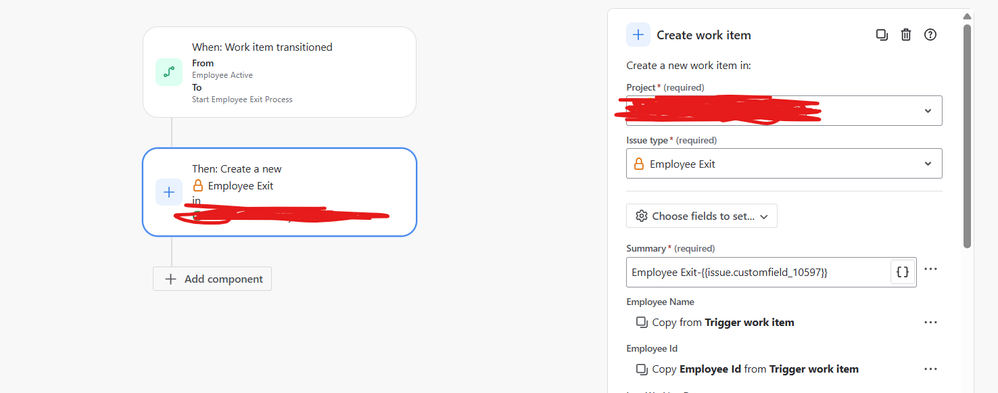Duplicate the Create work item component
The width and height of the screenshot is (998, 393).
click(882, 35)
